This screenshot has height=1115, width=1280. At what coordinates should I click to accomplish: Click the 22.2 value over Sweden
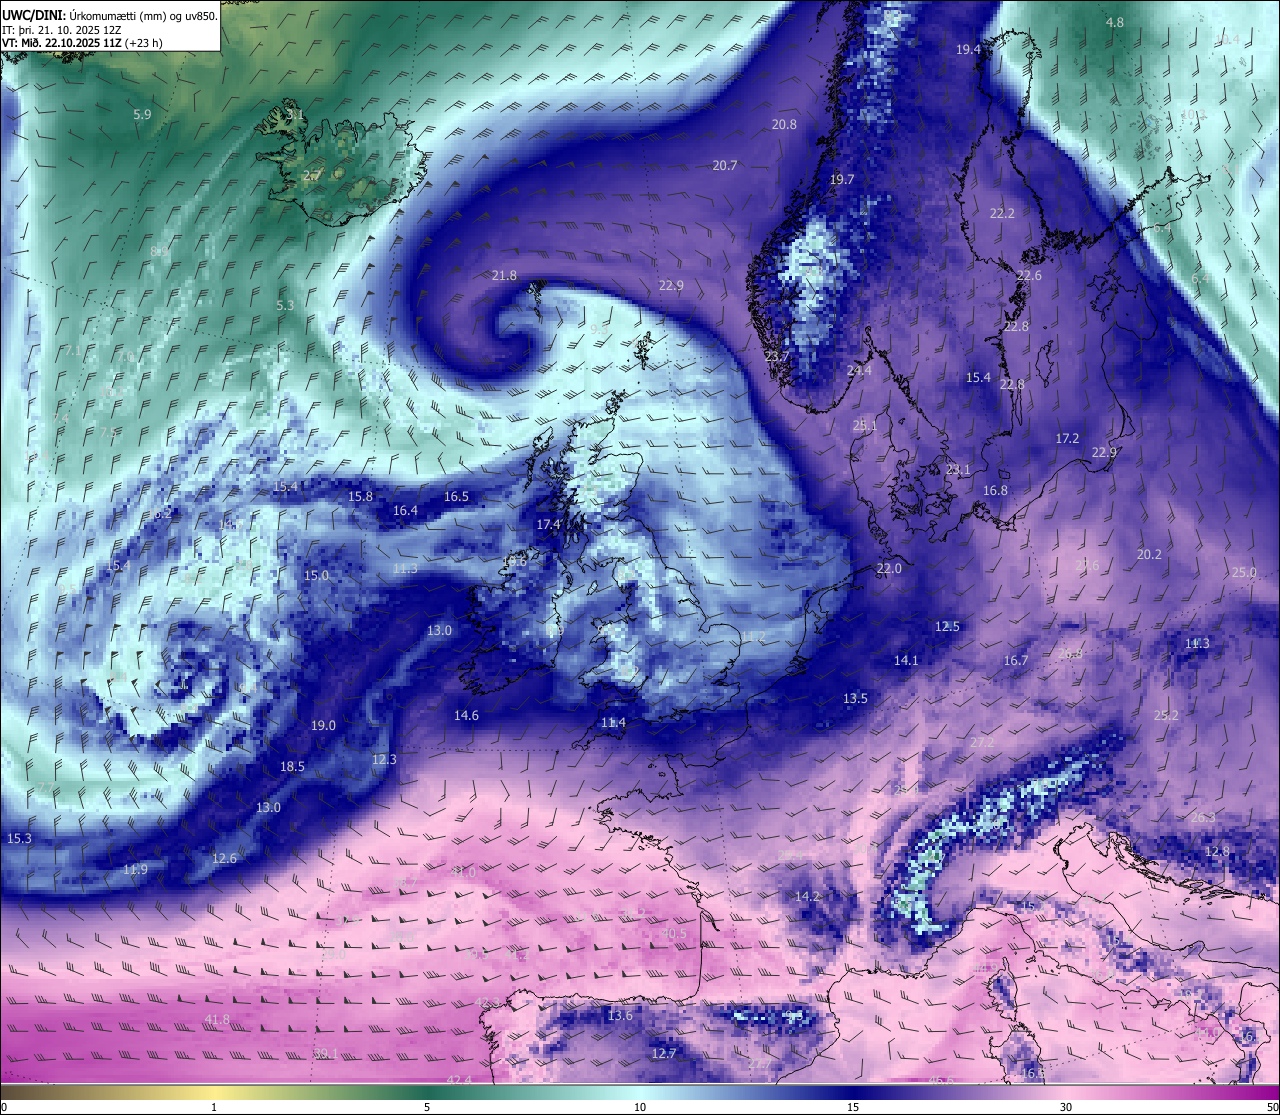1002,213
